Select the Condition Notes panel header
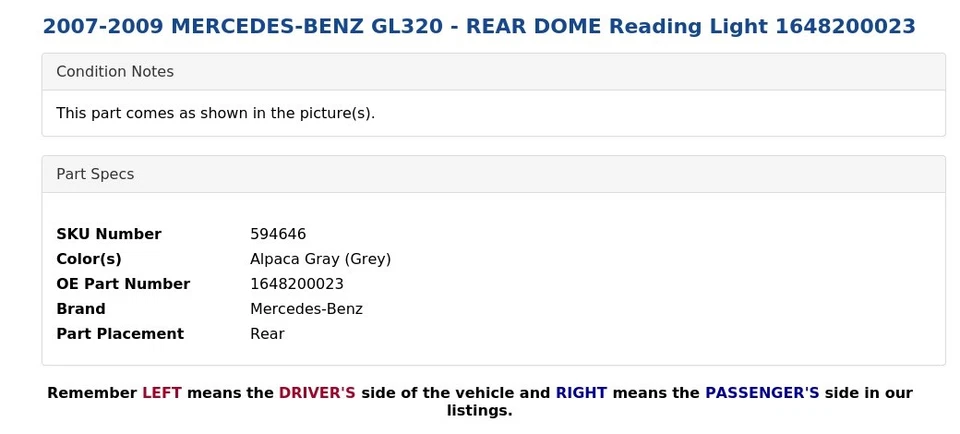 [493, 72]
